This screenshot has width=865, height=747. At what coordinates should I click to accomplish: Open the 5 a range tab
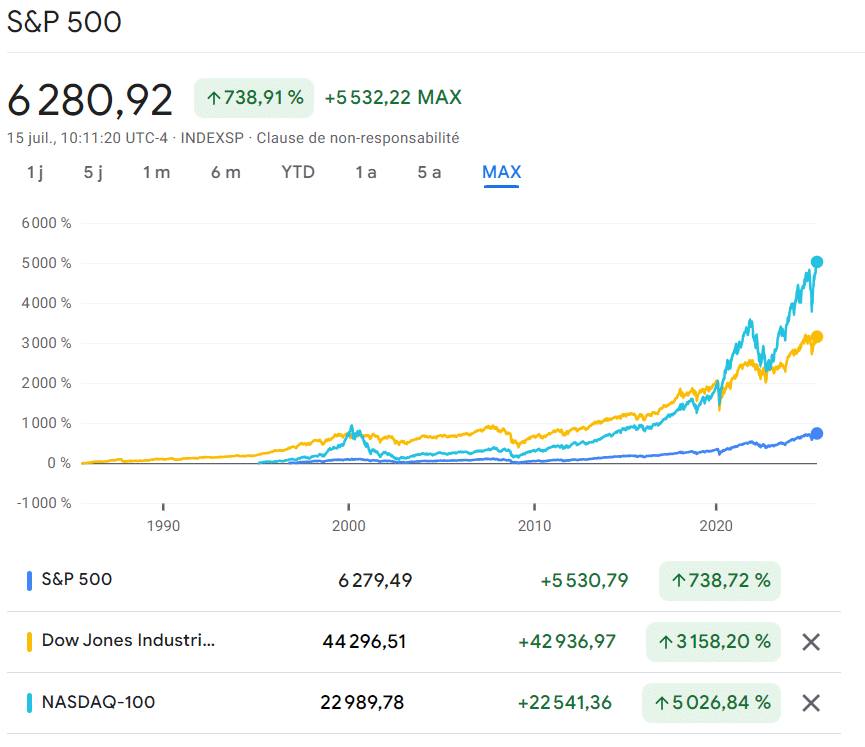pyautogui.click(x=429, y=173)
